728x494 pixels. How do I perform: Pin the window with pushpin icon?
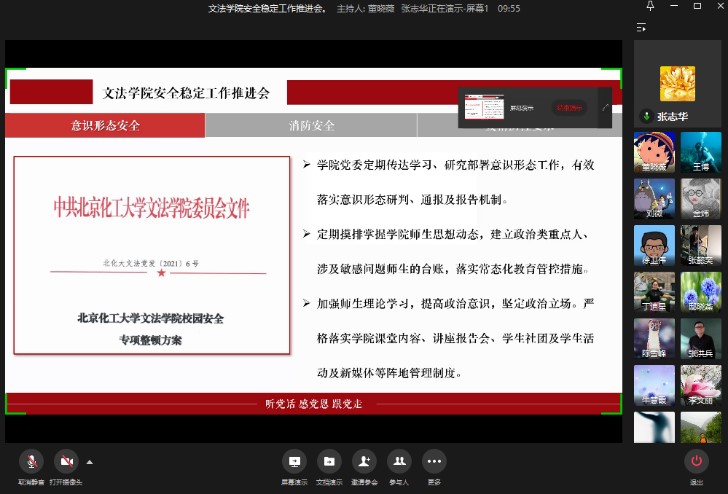(x=650, y=6)
